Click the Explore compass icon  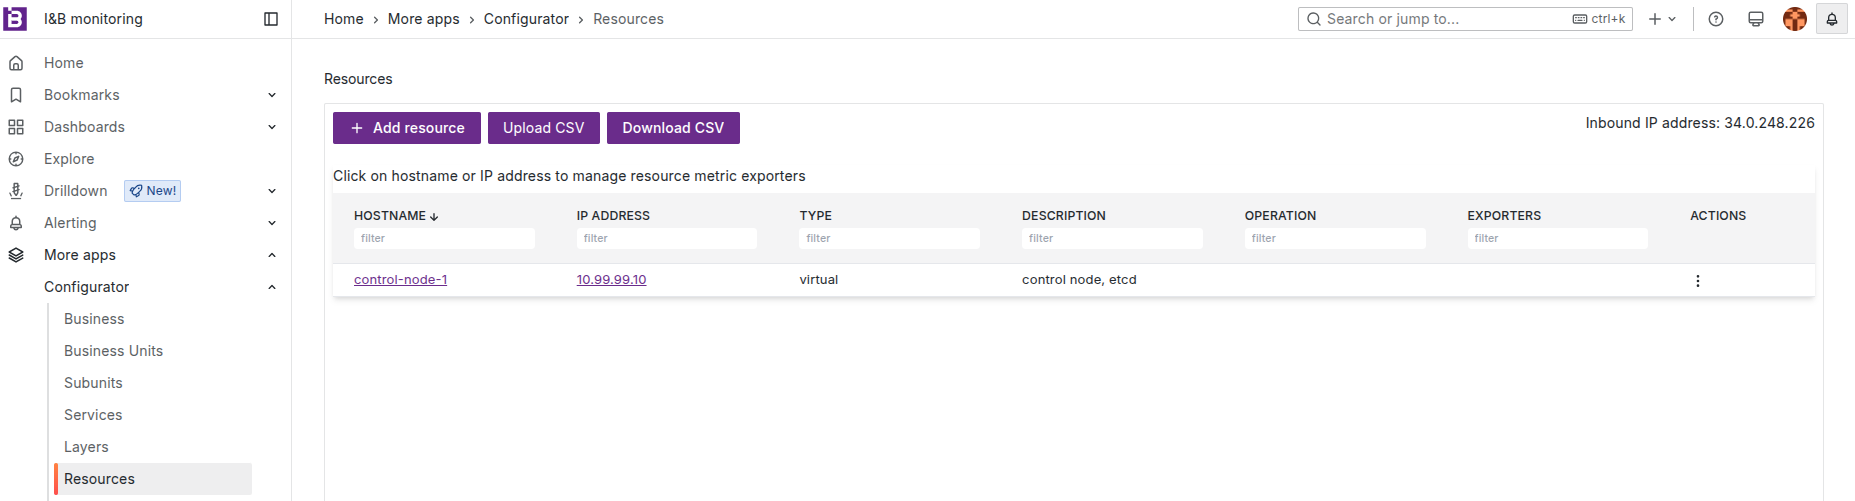coord(16,159)
